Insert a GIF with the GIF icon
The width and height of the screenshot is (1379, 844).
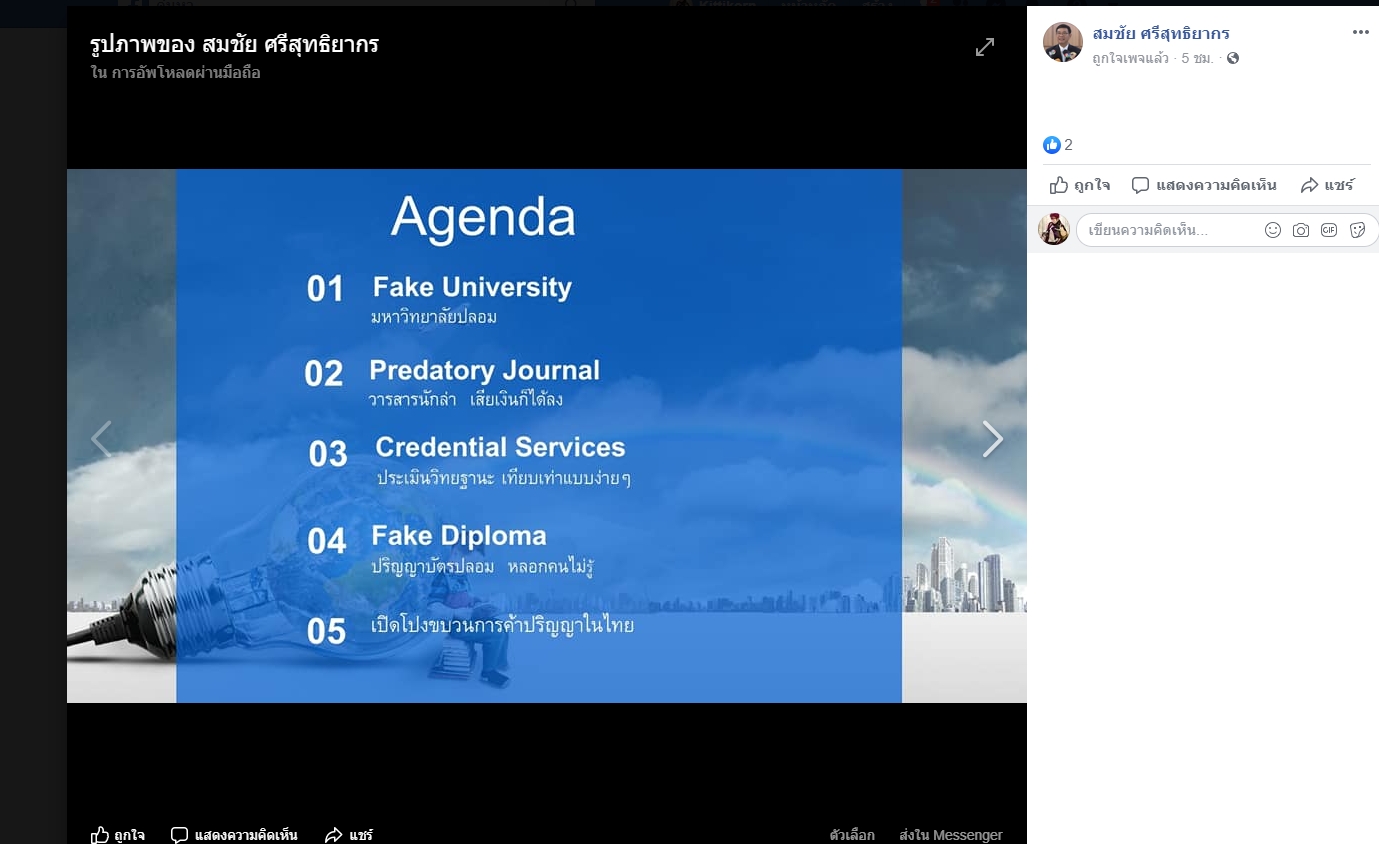coord(1328,230)
